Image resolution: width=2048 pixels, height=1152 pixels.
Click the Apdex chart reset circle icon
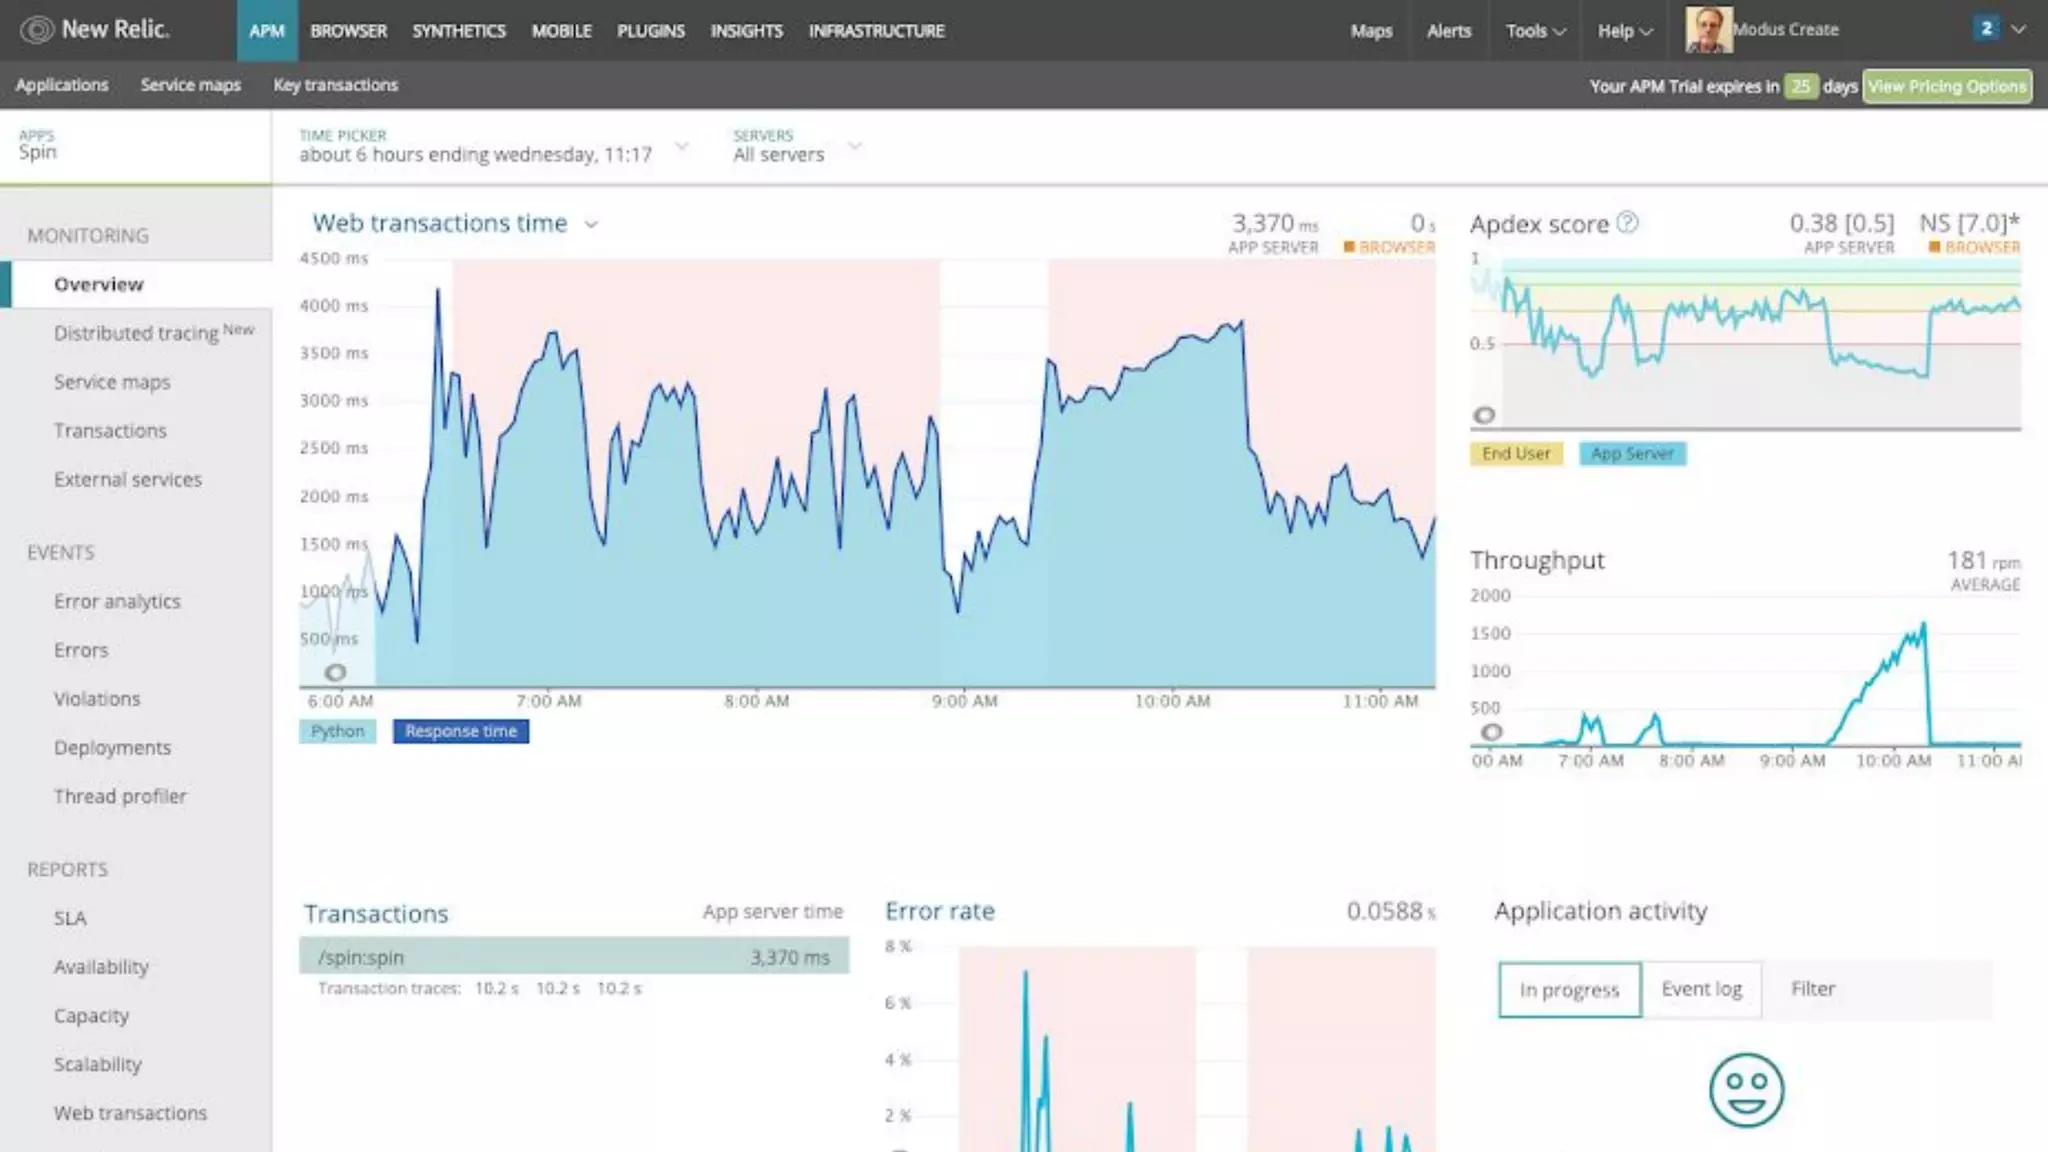click(1485, 415)
